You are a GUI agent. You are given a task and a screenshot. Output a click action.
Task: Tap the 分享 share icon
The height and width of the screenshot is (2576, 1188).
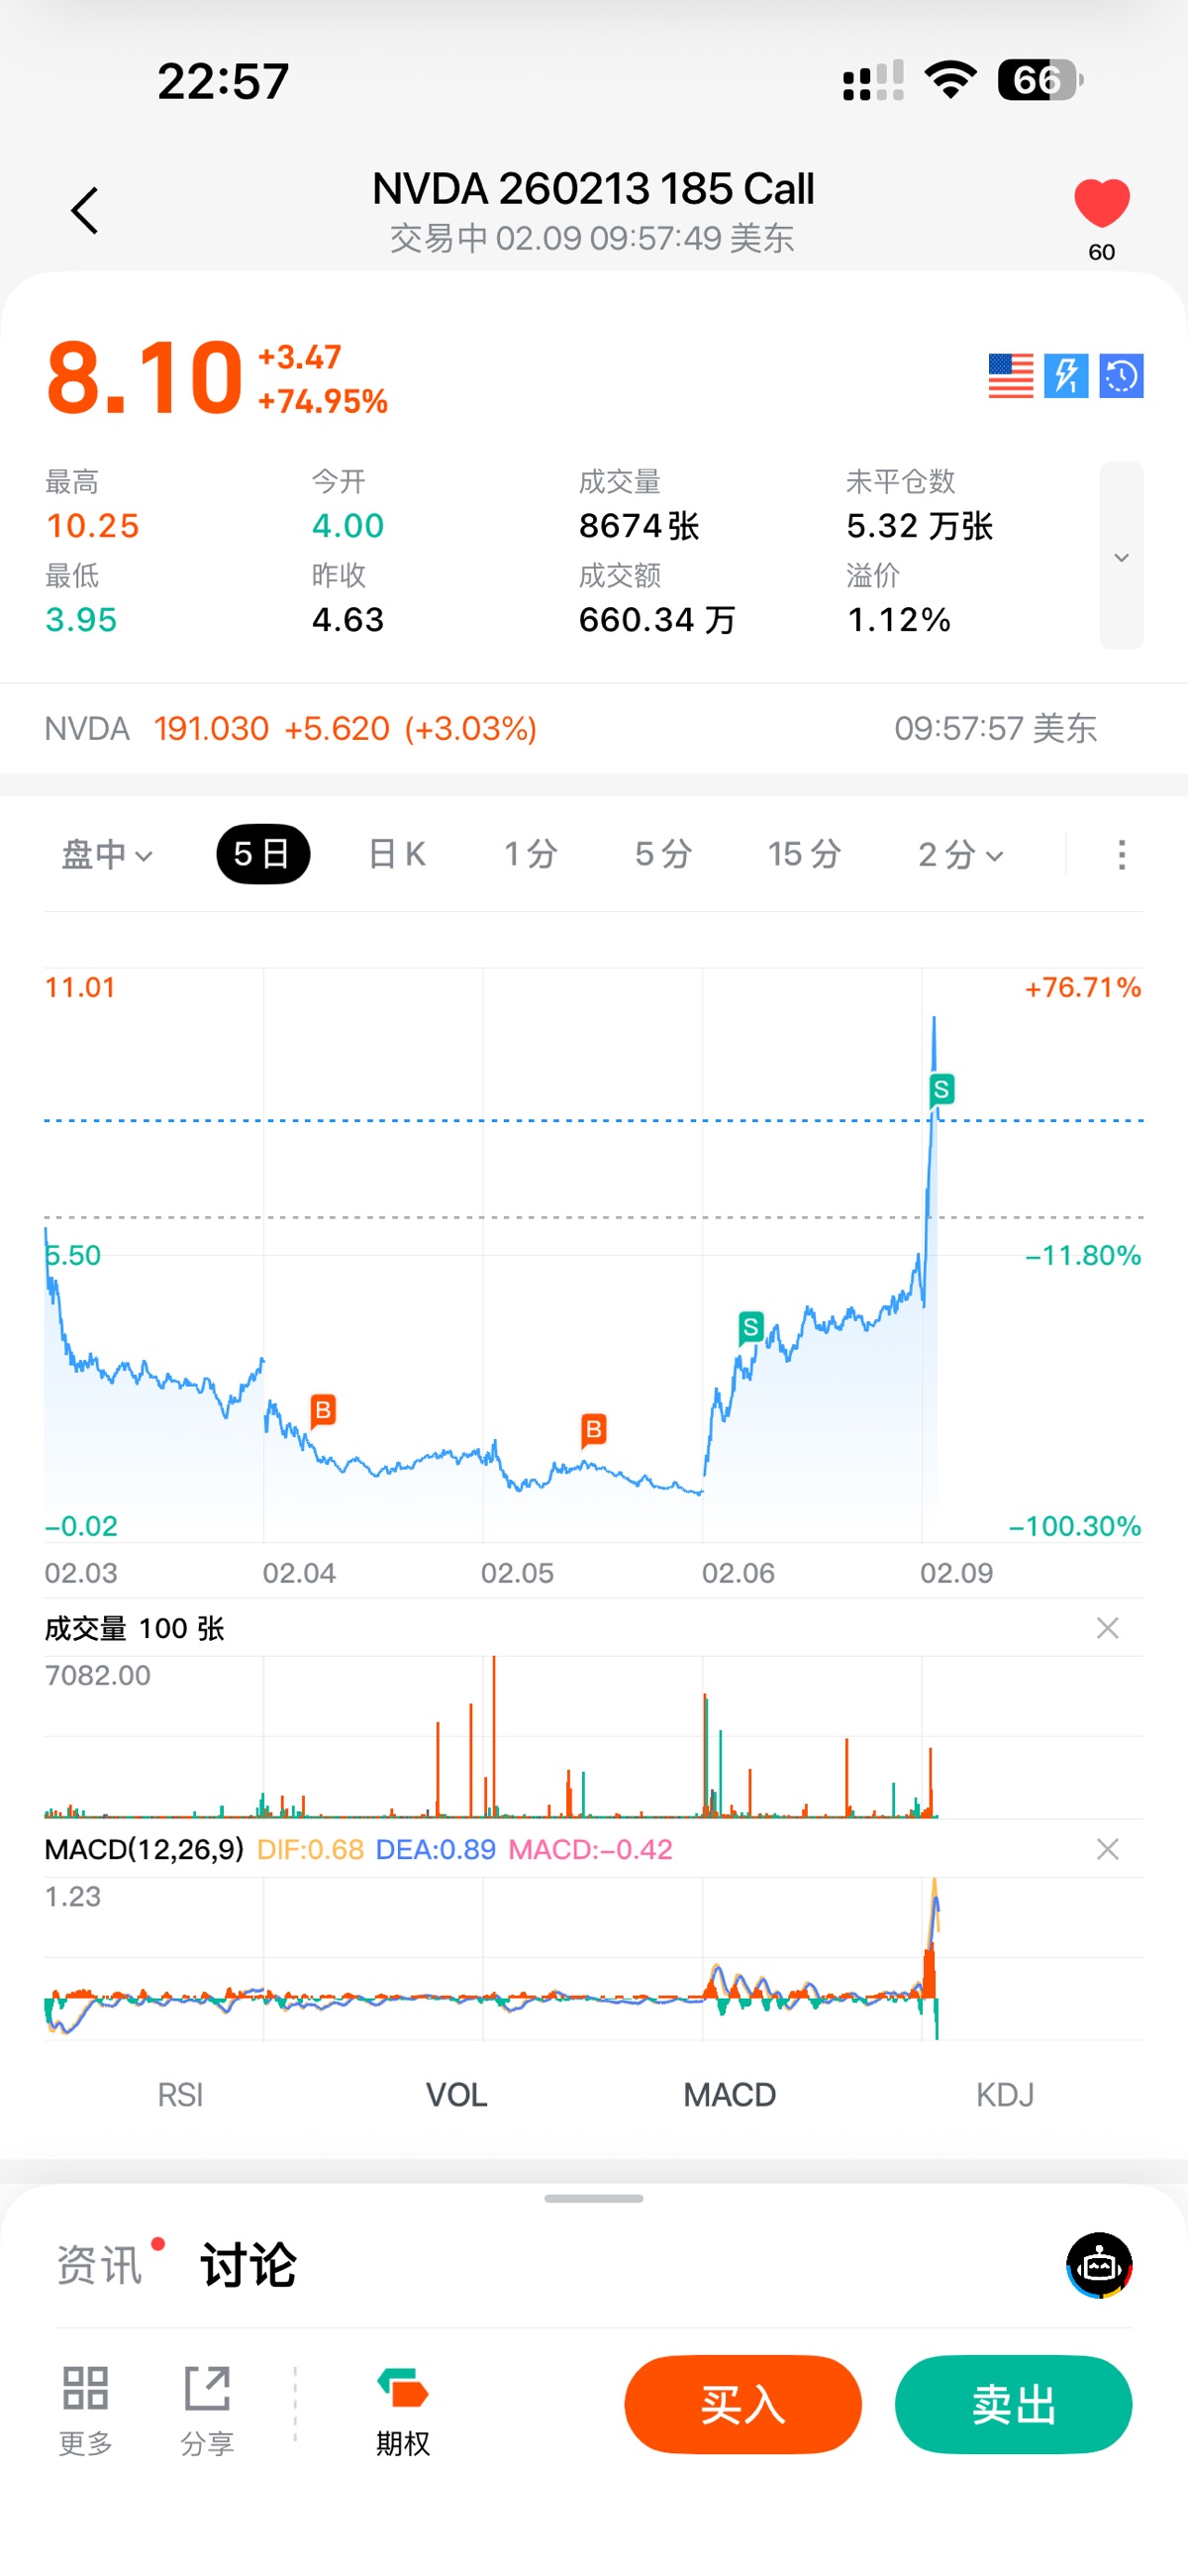point(207,2406)
